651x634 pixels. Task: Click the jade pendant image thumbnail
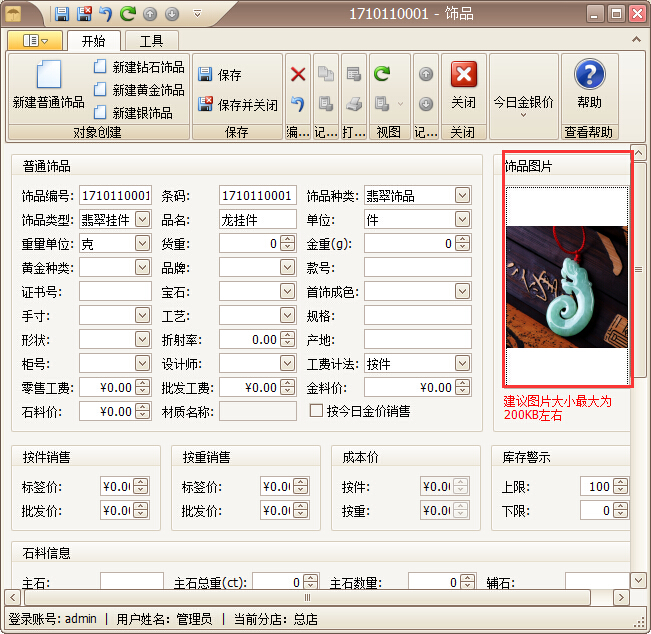click(x=567, y=287)
